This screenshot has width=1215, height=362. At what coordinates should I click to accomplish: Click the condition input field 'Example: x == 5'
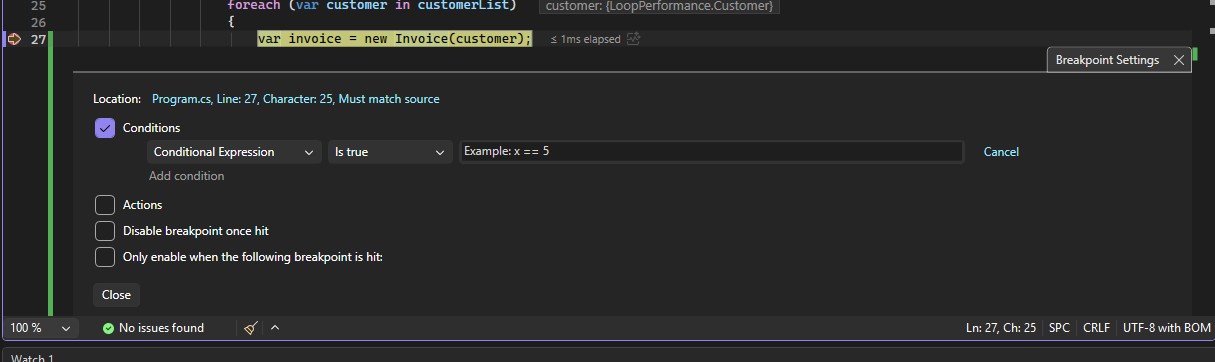[x=711, y=152]
